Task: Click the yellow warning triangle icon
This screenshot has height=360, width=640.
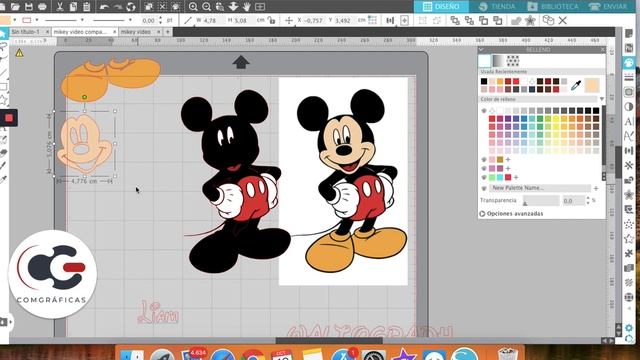Action: tap(19, 53)
